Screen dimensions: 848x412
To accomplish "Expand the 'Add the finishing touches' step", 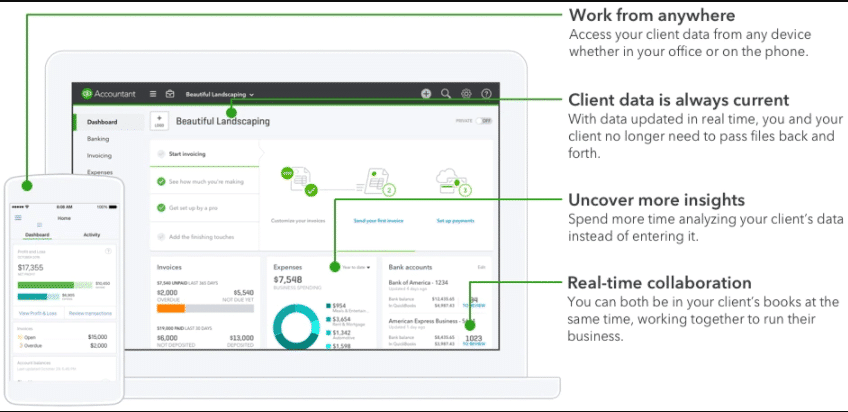I will 204,237.
